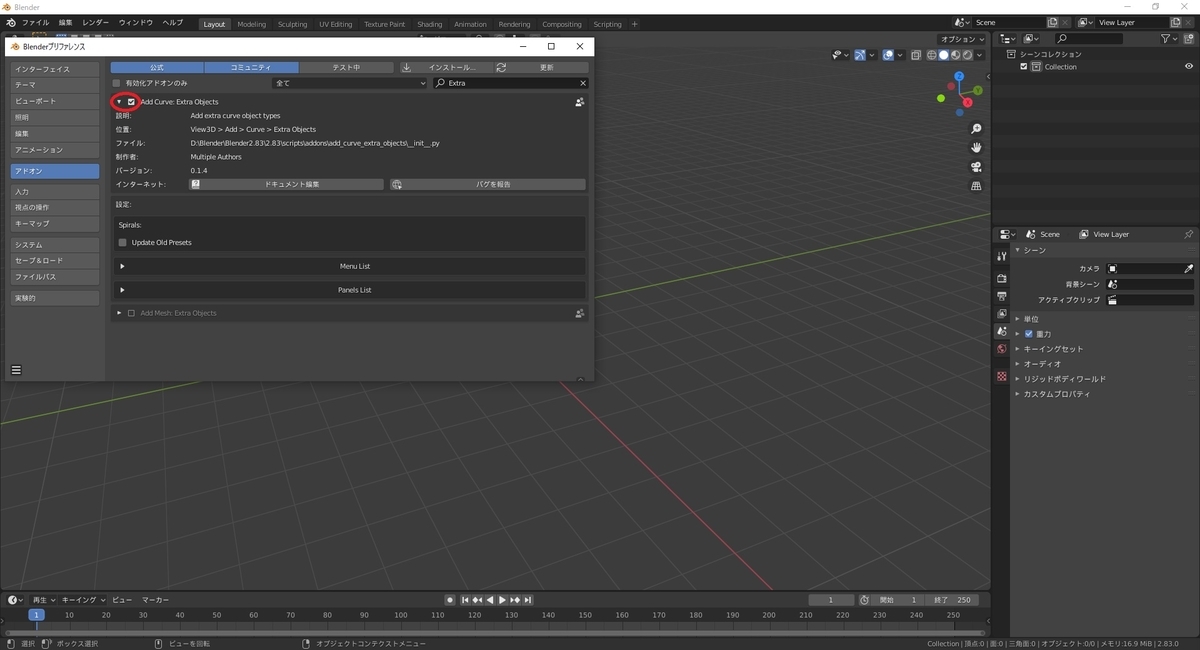Image resolution: width=1200 pixels, height=650 pixels.
Task: Click the バグを報告 button
Action: tap(488, 184)
